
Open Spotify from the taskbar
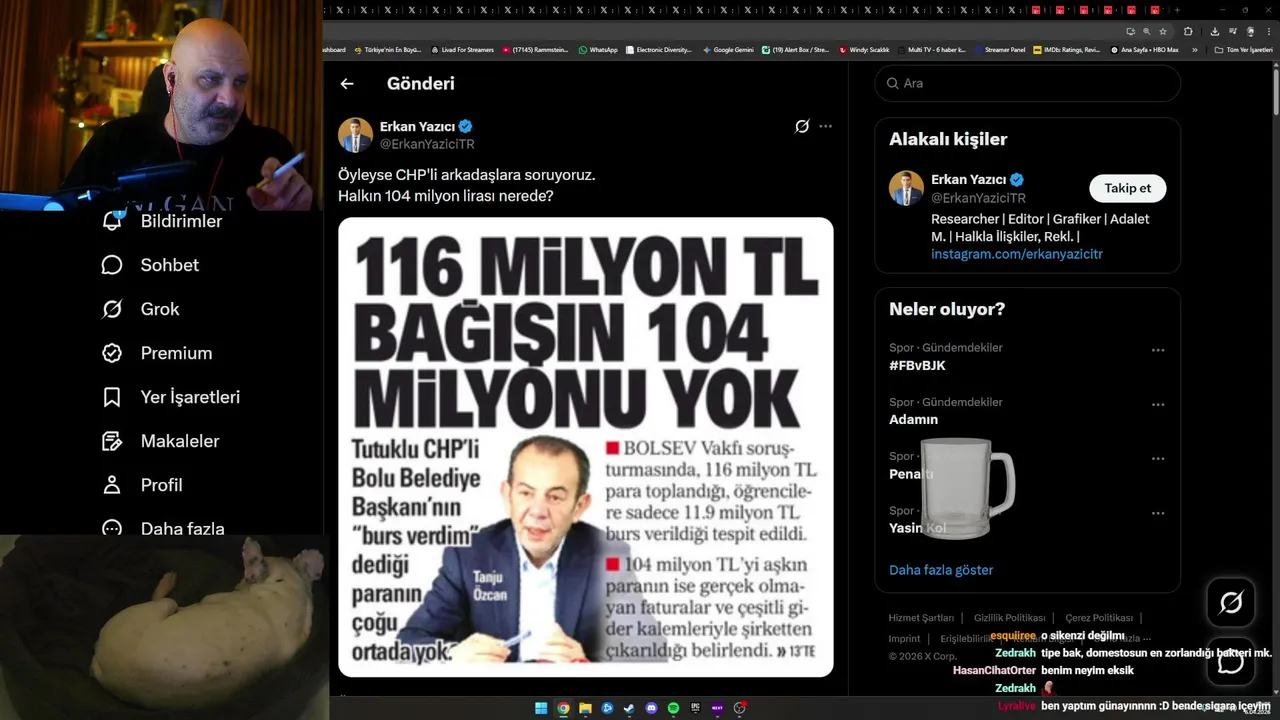(673, 708)
